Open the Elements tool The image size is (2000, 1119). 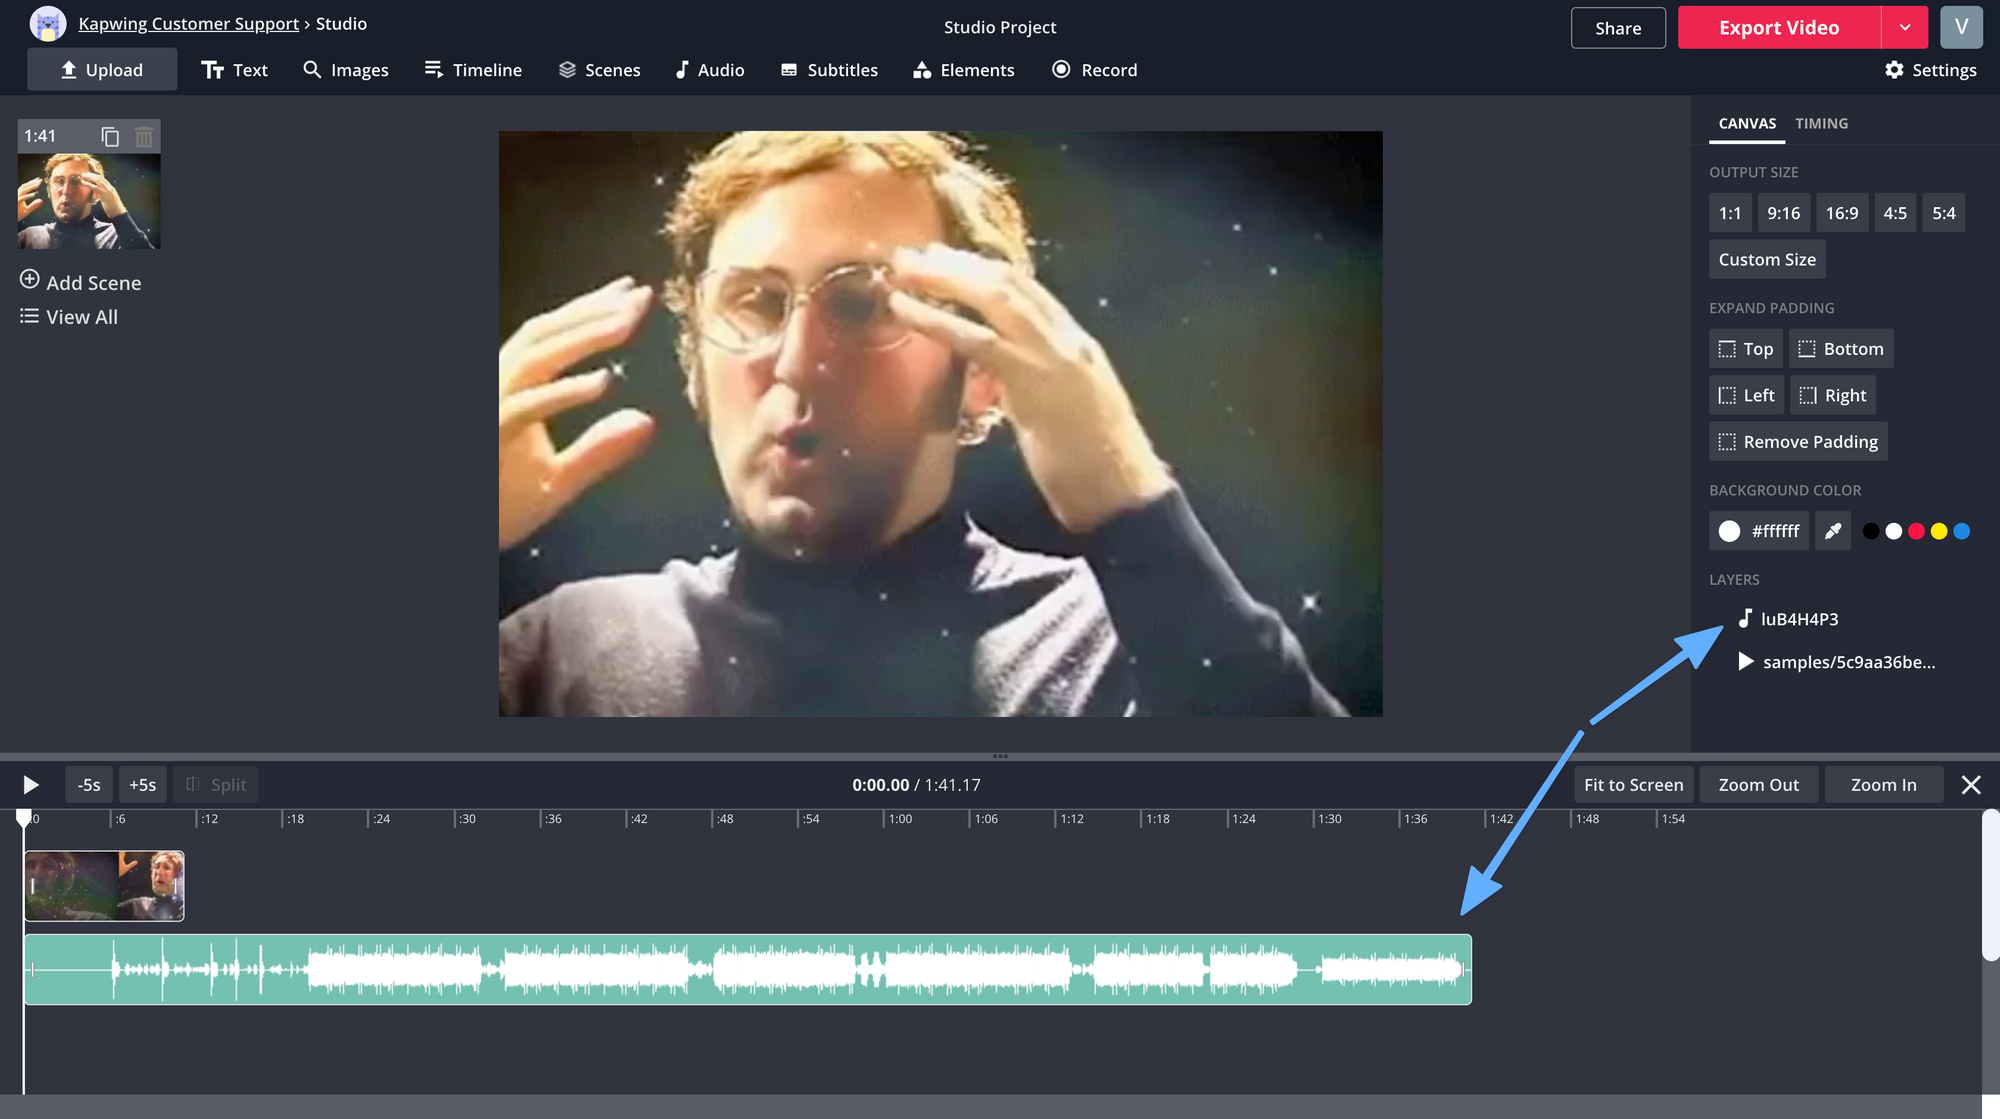point(963,70)
